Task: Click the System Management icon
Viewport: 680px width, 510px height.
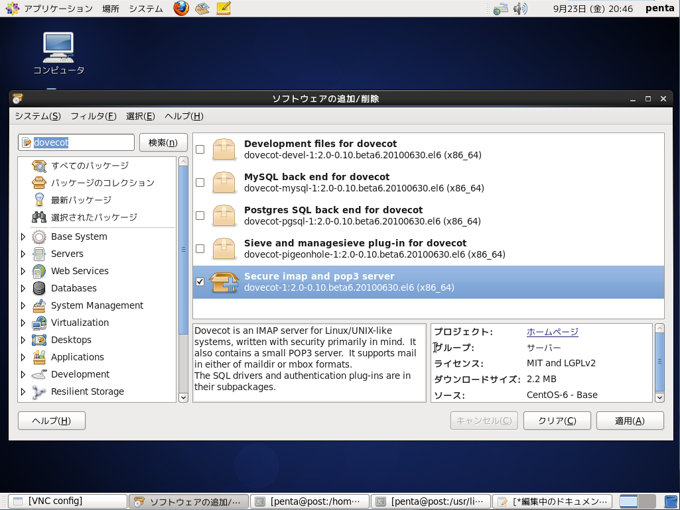Action: point(39,305)
